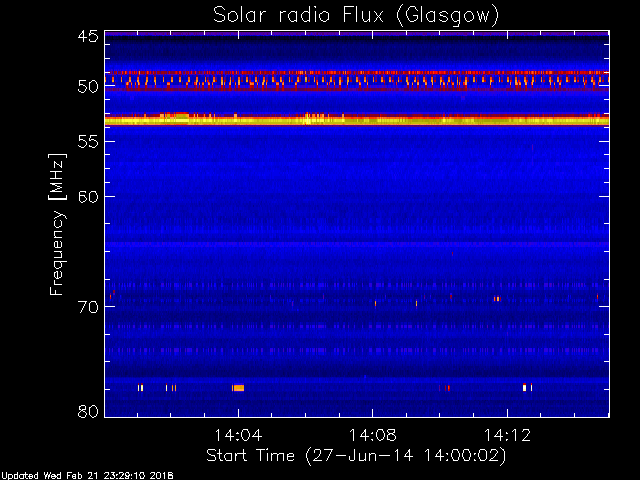Viewport: 640px width, 480px height.
Task: Select the 70 frequency axis label
Action: [x=88, y=307]
